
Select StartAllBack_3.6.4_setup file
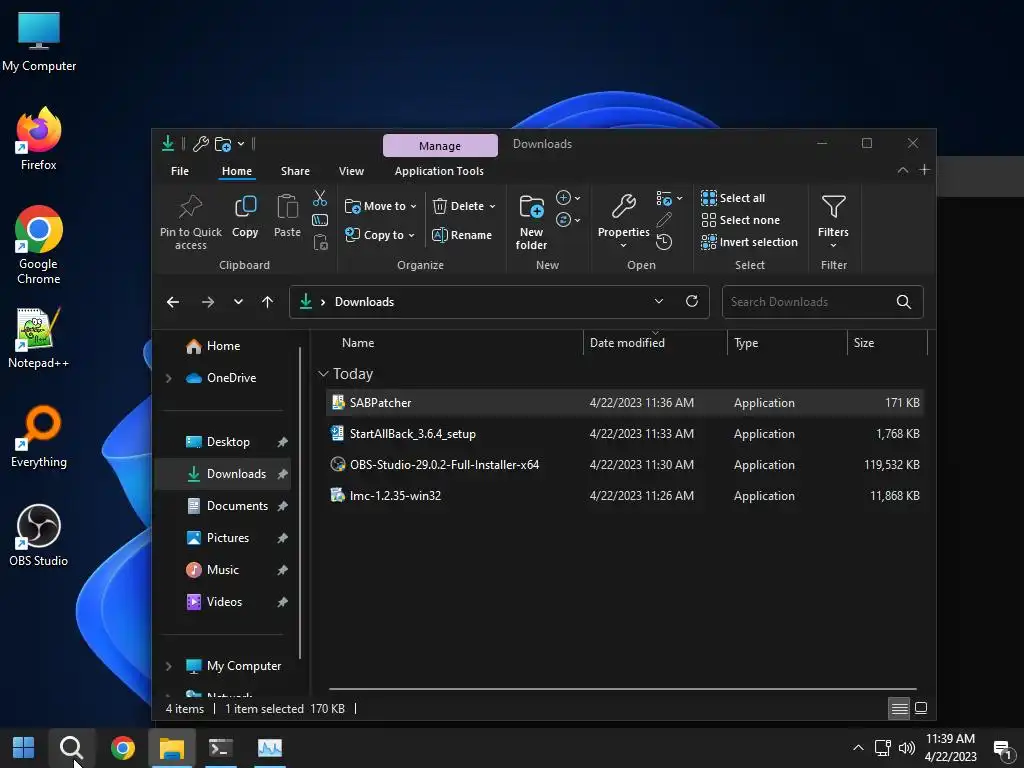click(x=624, y=434)
